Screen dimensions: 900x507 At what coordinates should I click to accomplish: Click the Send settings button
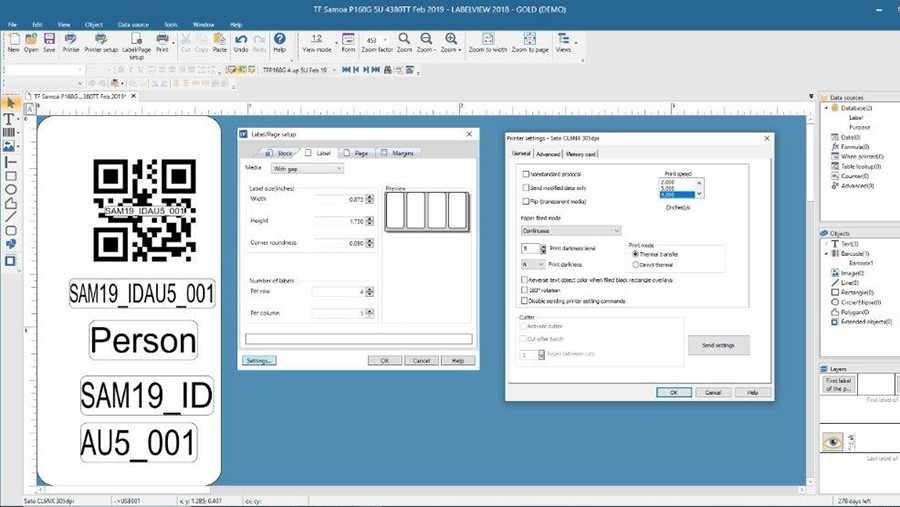(x=719, y=345)
